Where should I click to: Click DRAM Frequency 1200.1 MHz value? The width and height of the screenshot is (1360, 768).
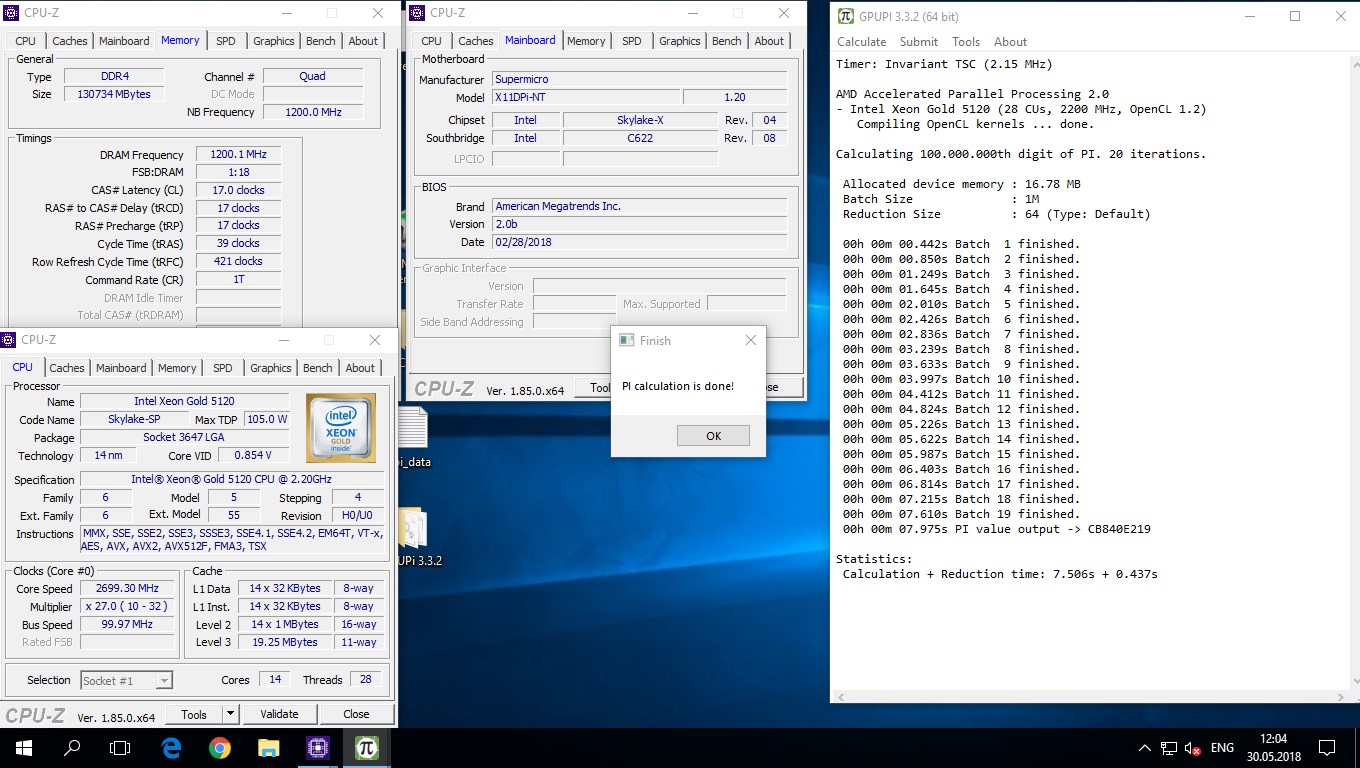pos(239,155)
